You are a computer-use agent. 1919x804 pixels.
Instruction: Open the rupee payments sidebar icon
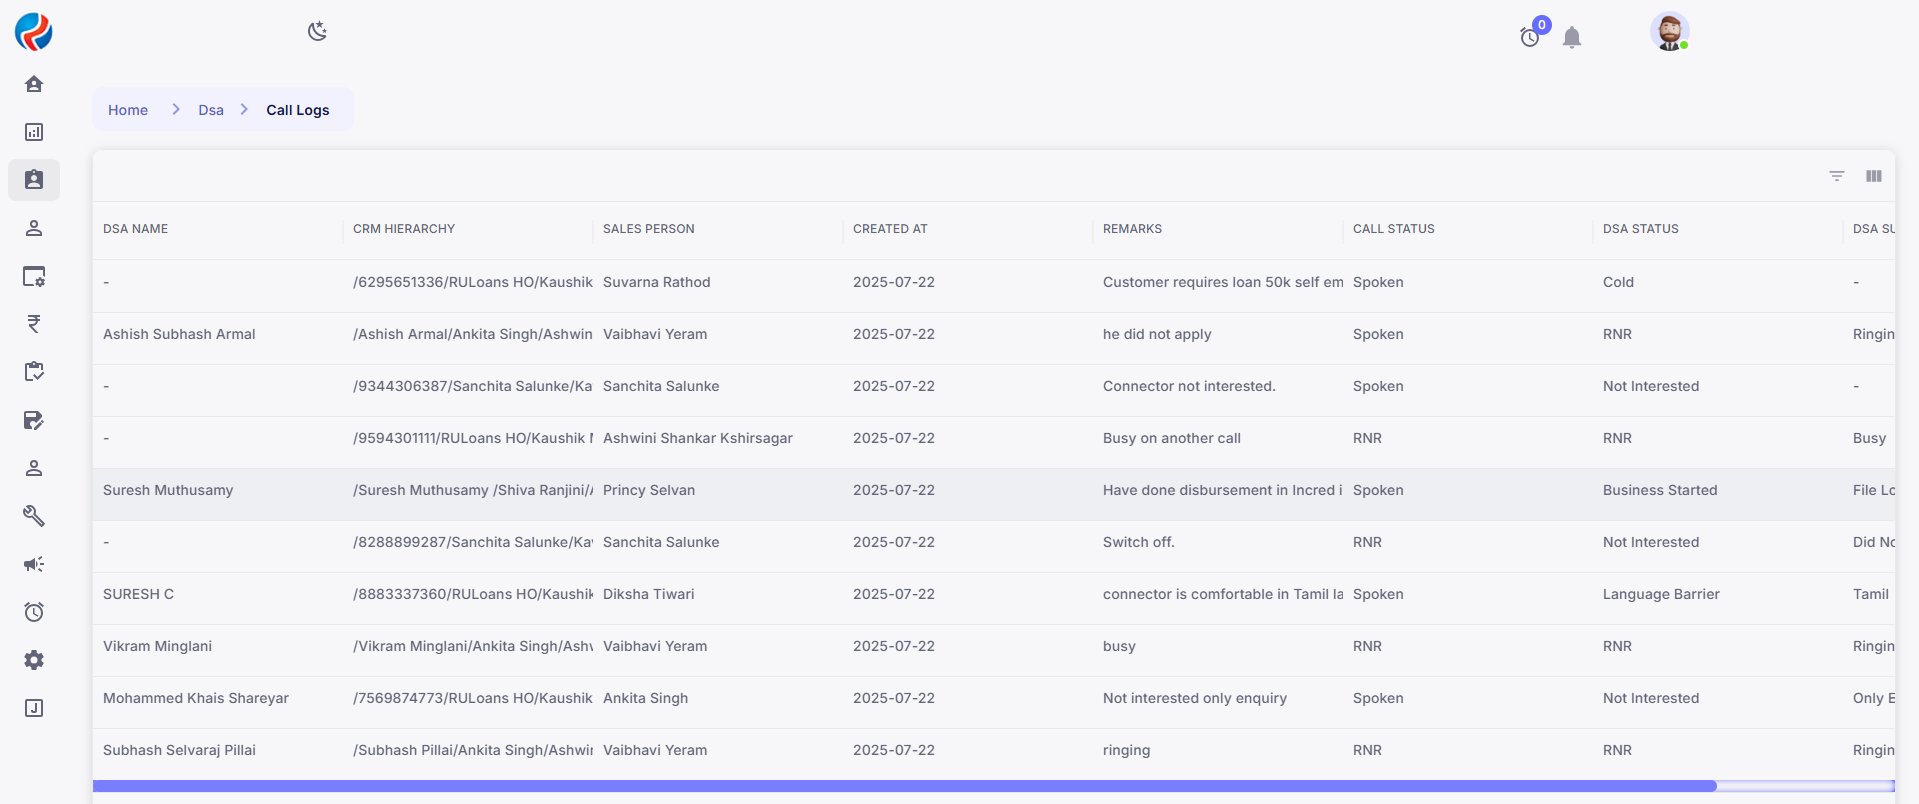[34, 324]
